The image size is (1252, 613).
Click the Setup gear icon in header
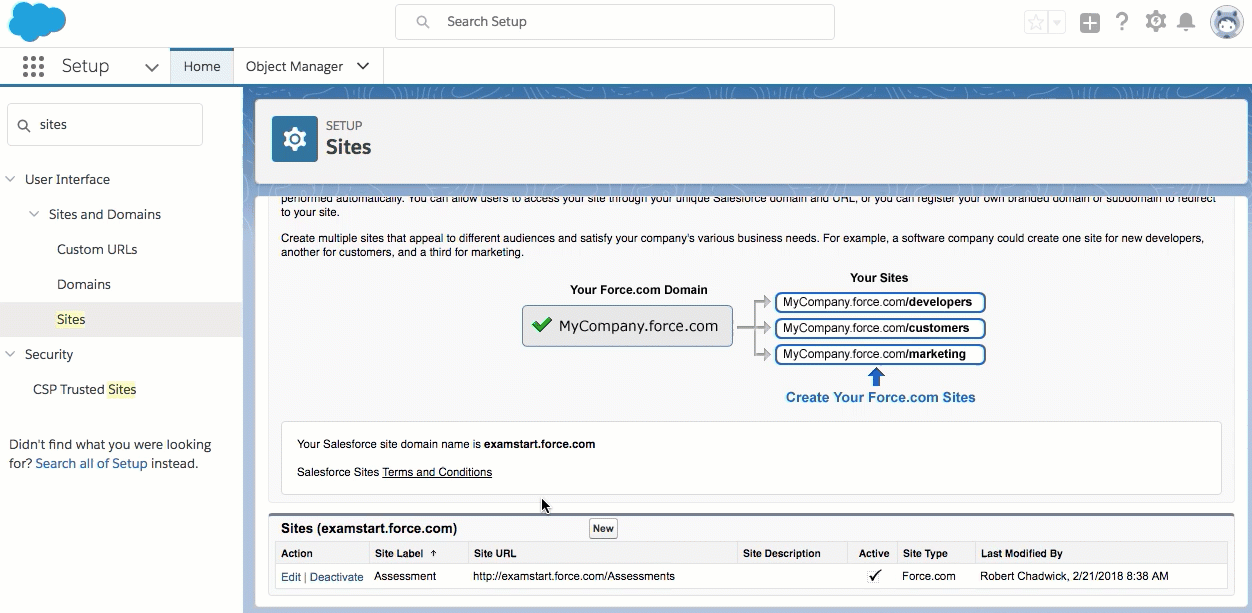tap(1156, 21)
